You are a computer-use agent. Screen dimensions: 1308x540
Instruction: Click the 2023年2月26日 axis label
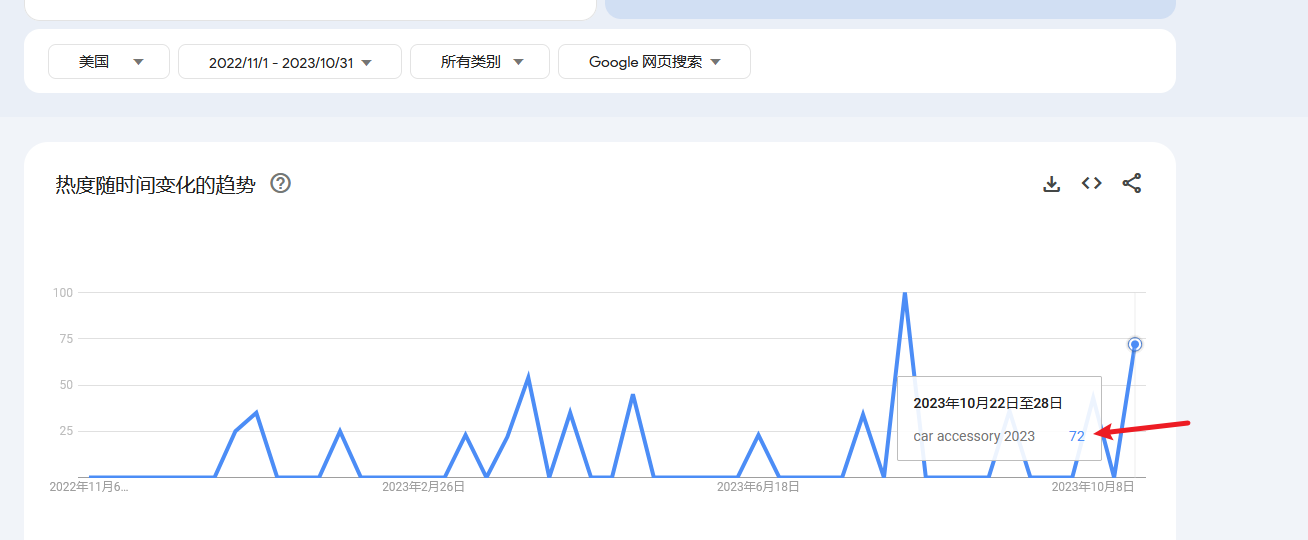[424, 487]
